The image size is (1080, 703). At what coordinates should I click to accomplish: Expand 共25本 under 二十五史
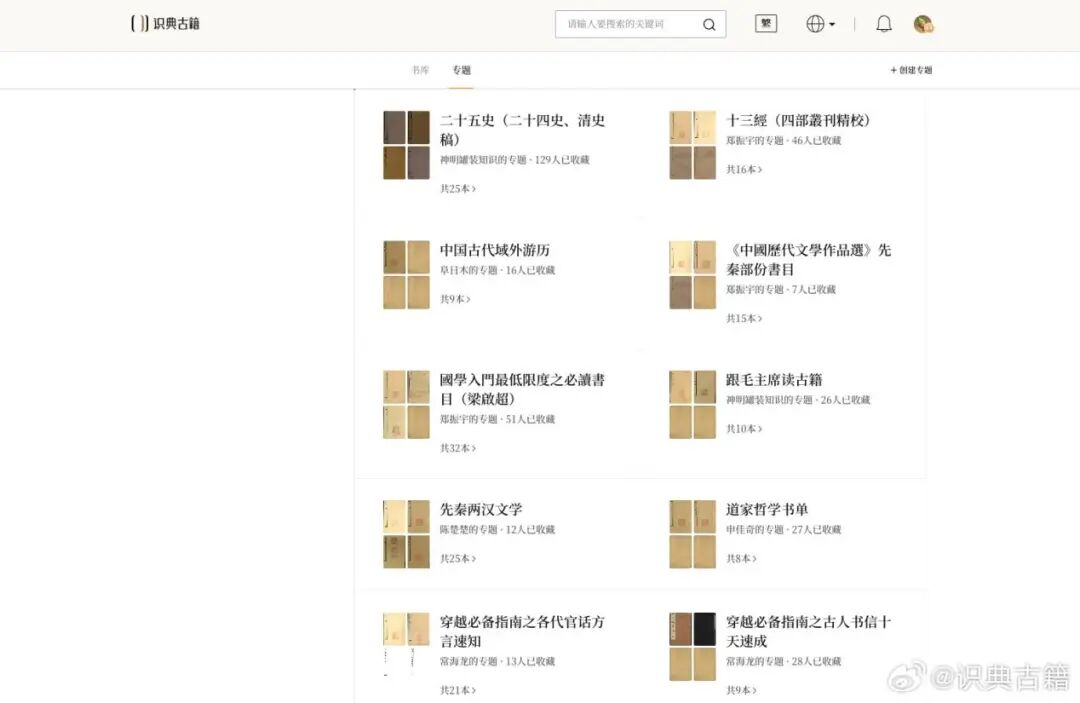coord(458,189)
